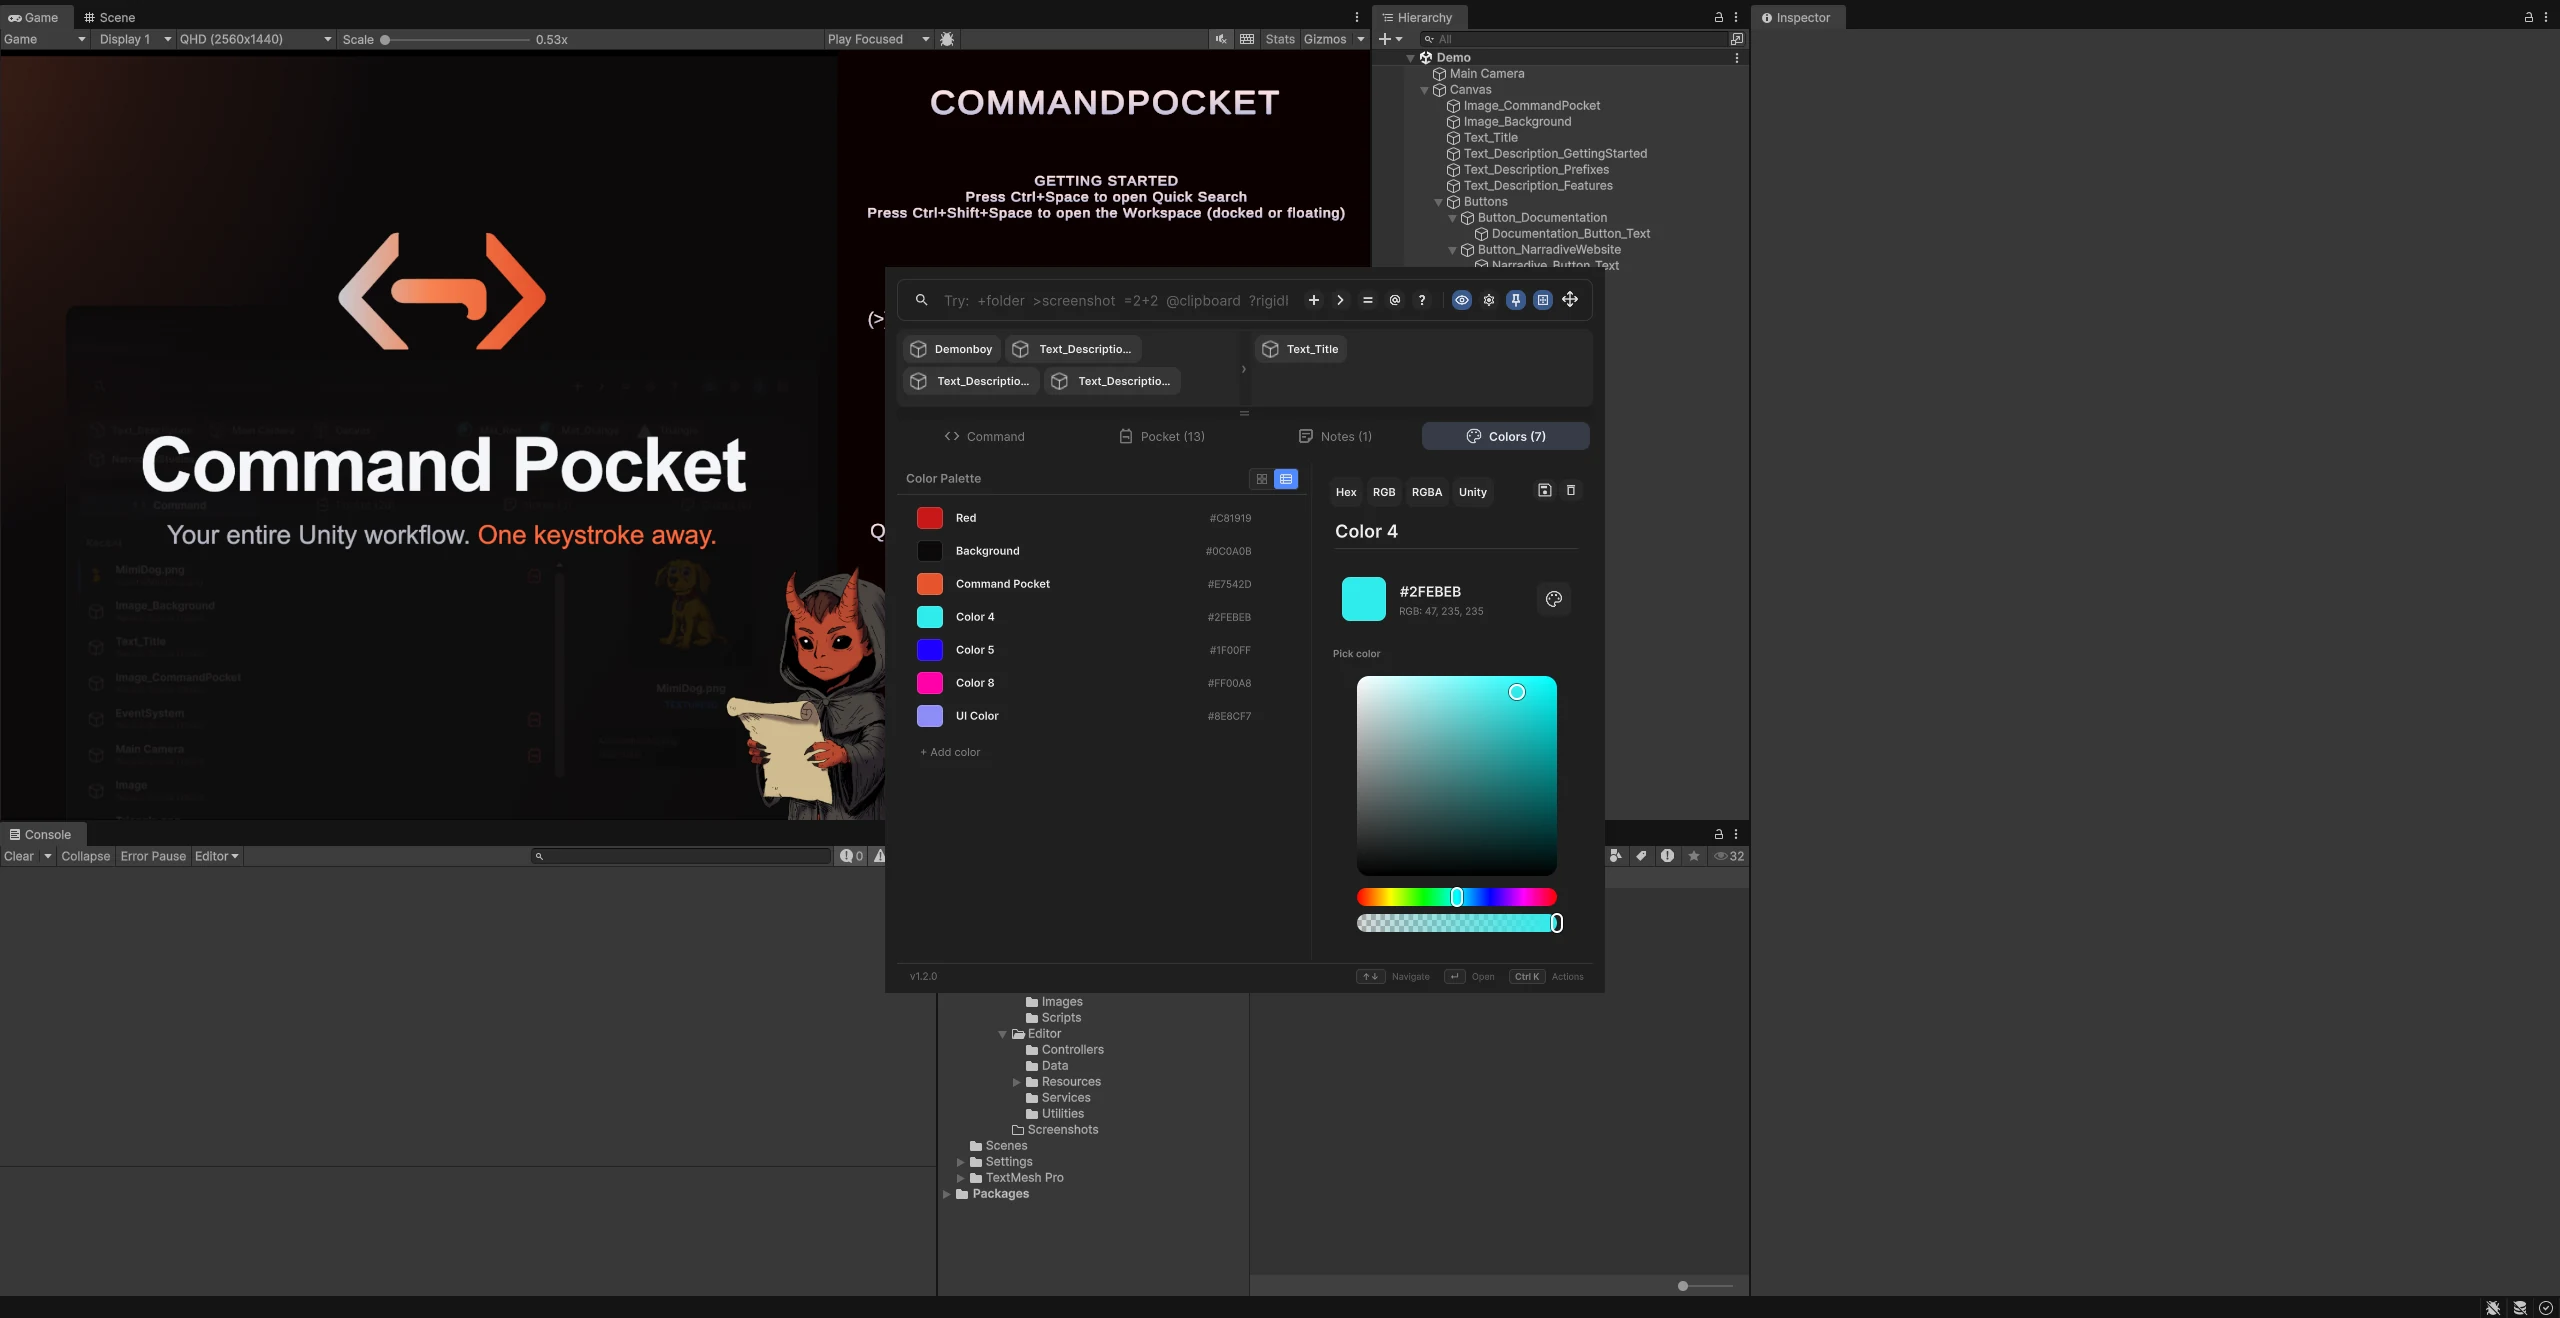Click the keyboard shortcuts icon in Game toolbar
This screenshot has width=2560, height=1318.
tap(1247, 39)
